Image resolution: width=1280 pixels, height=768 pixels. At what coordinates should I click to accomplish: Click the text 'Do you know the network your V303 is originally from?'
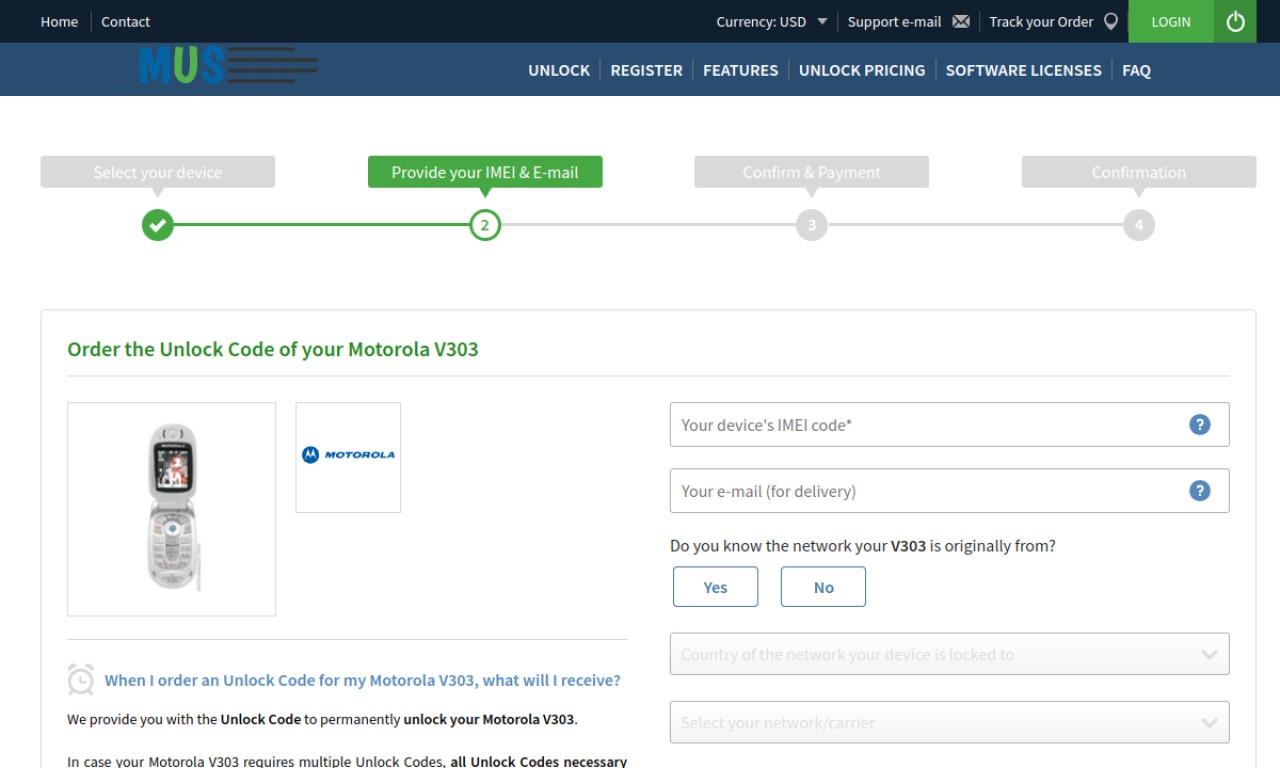pos(863,546)
